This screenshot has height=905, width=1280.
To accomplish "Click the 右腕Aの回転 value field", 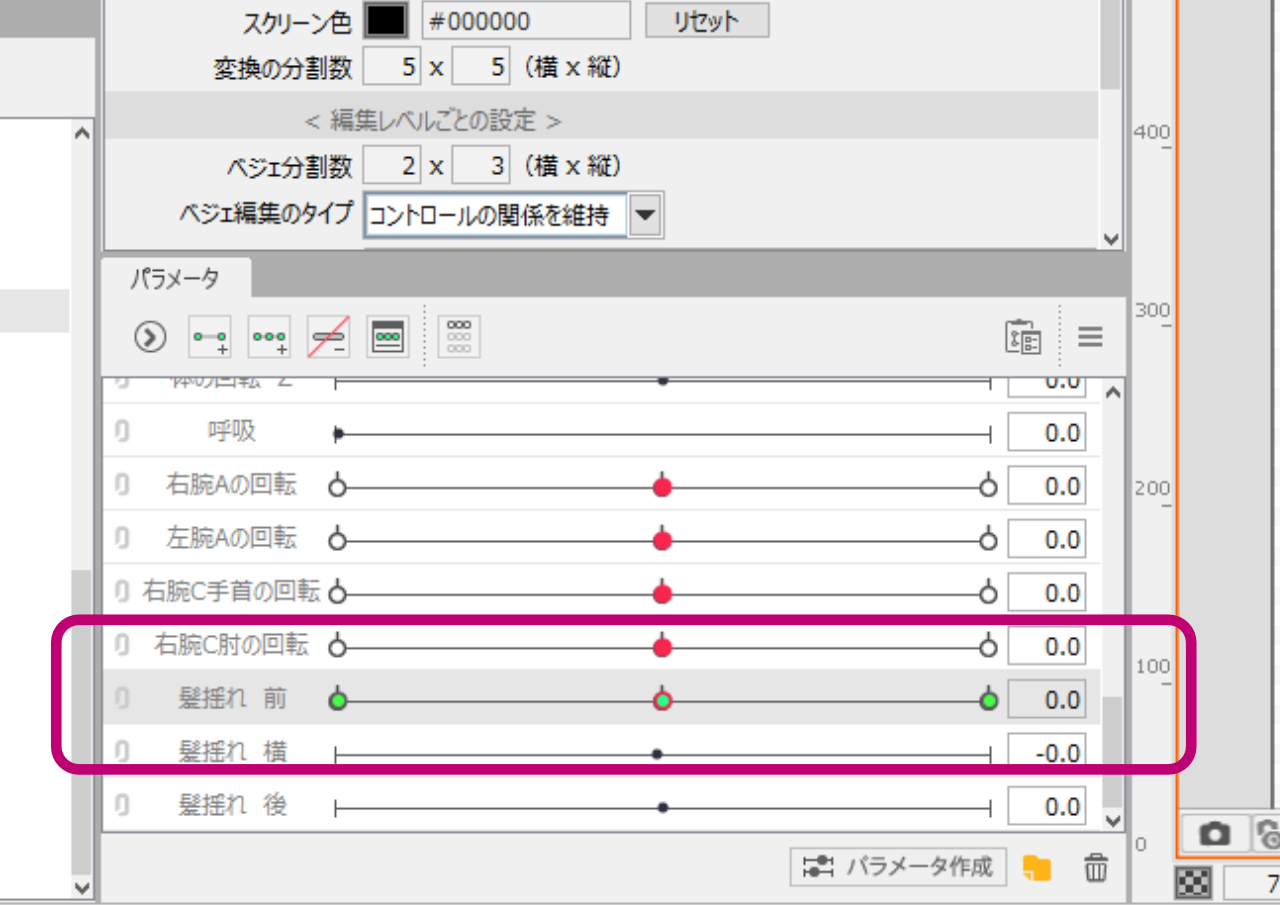I will click(x=1047, y=487).
